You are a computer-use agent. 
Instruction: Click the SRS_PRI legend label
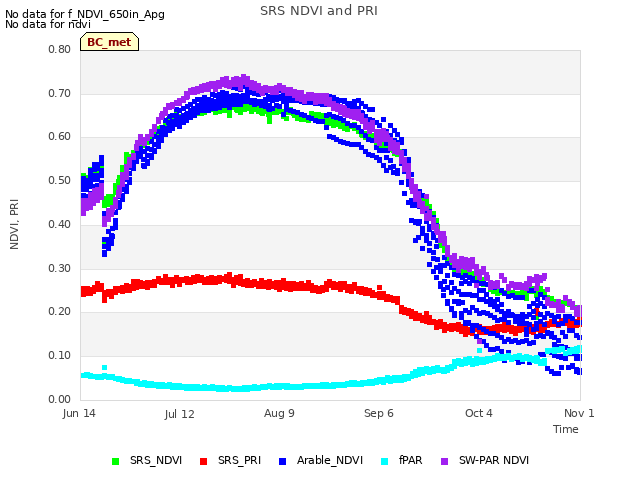(x=239, y=460)
